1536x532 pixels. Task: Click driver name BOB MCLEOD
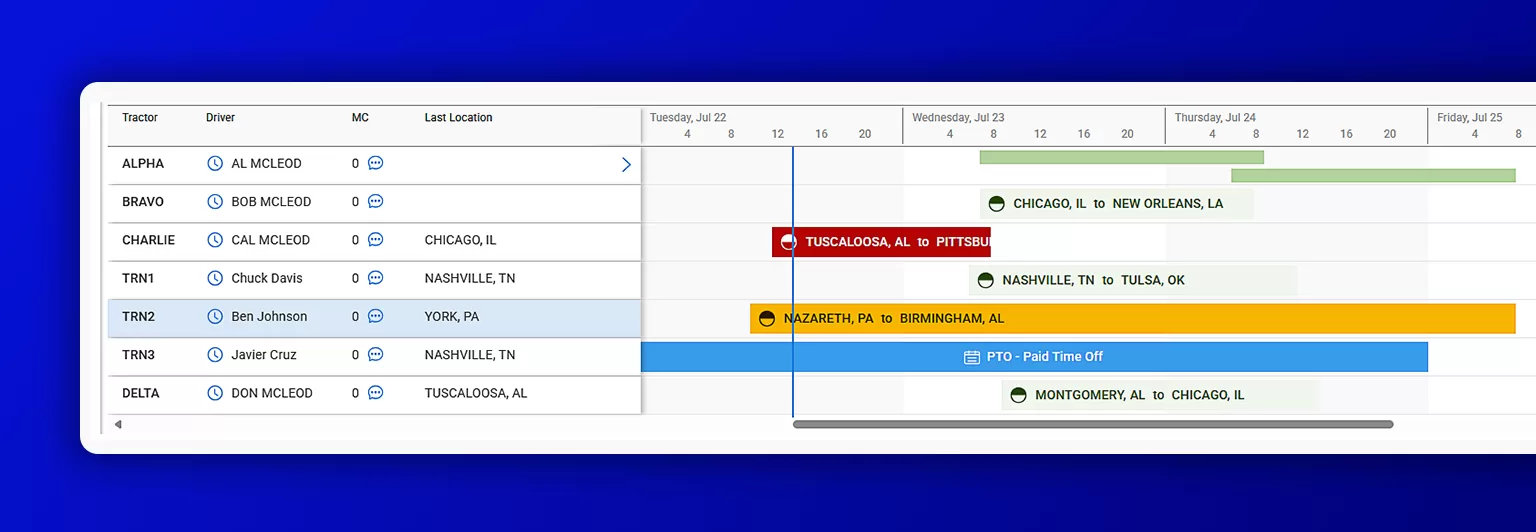[x=271, y=202]
